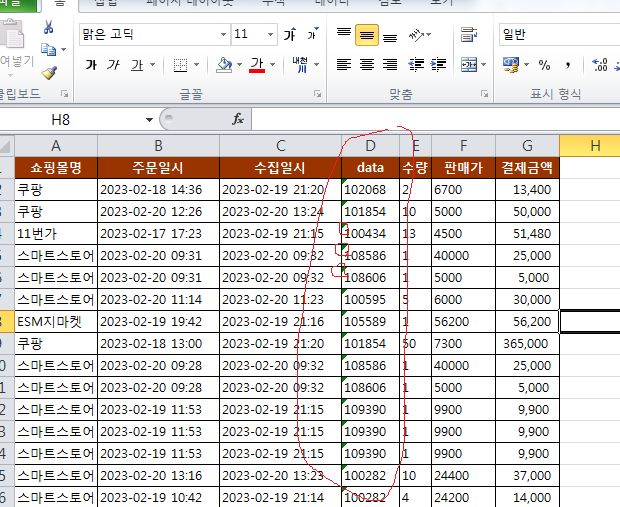Open fill color dropdown arrow
Image resolution: width=620 pixels, height=507 pixels.
click(239, 64)
